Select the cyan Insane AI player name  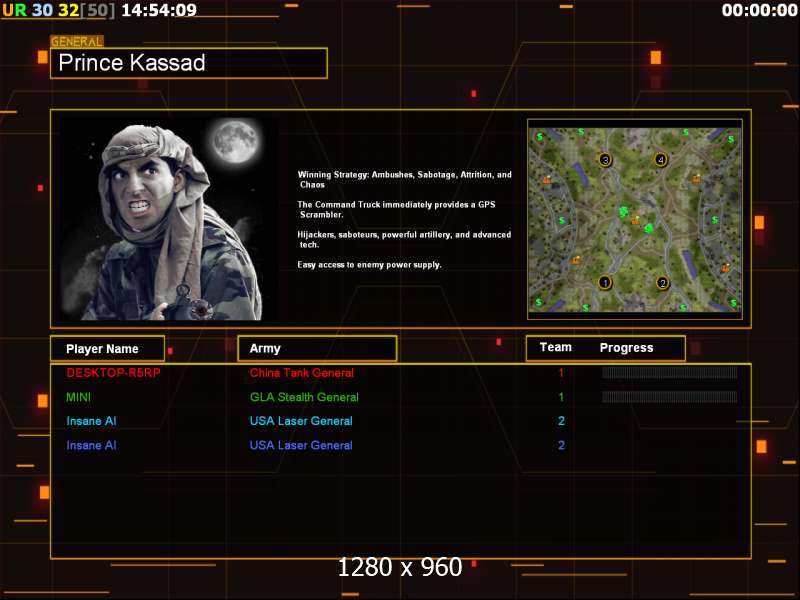[x=91, y=421]
